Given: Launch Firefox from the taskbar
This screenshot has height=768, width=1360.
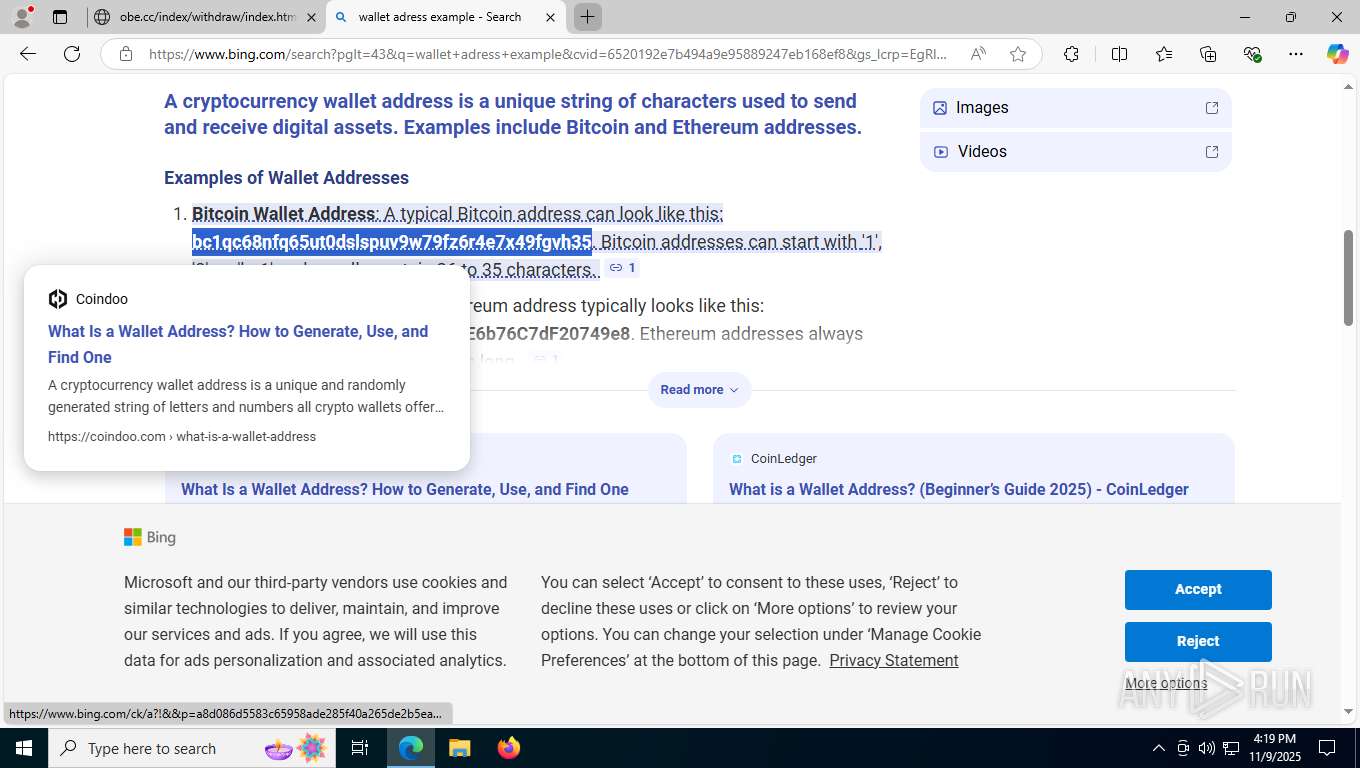Looking at the screenshot, I should coord(508,748).
